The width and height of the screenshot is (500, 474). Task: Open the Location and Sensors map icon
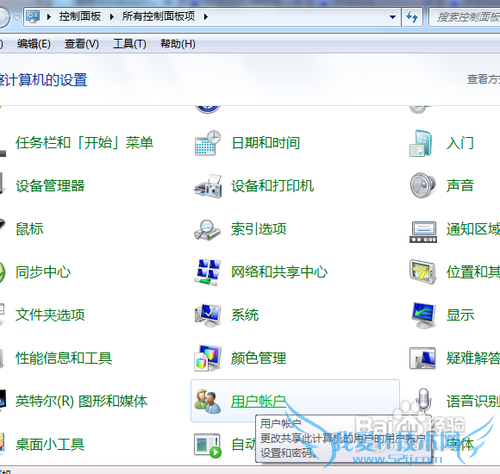tap(423, 272)
